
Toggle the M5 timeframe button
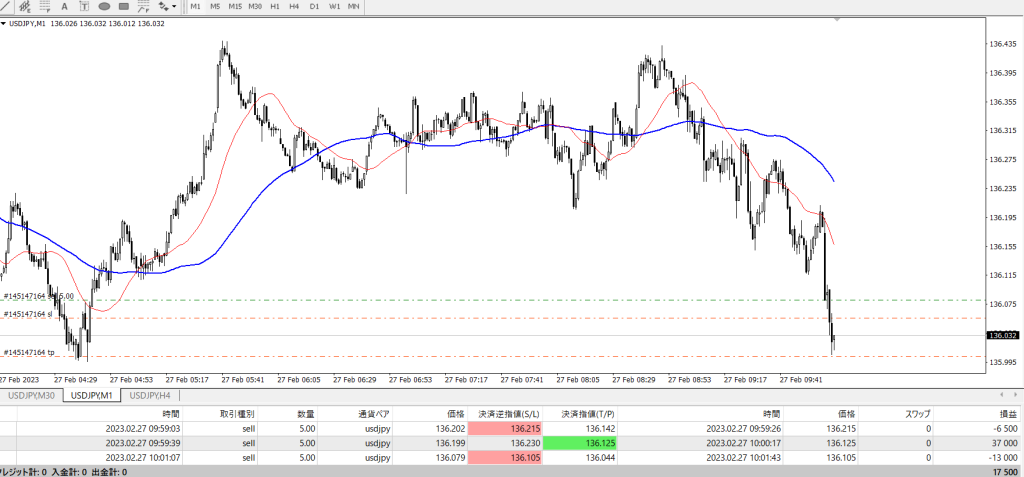pyautogui.click(x=215, y=6)
